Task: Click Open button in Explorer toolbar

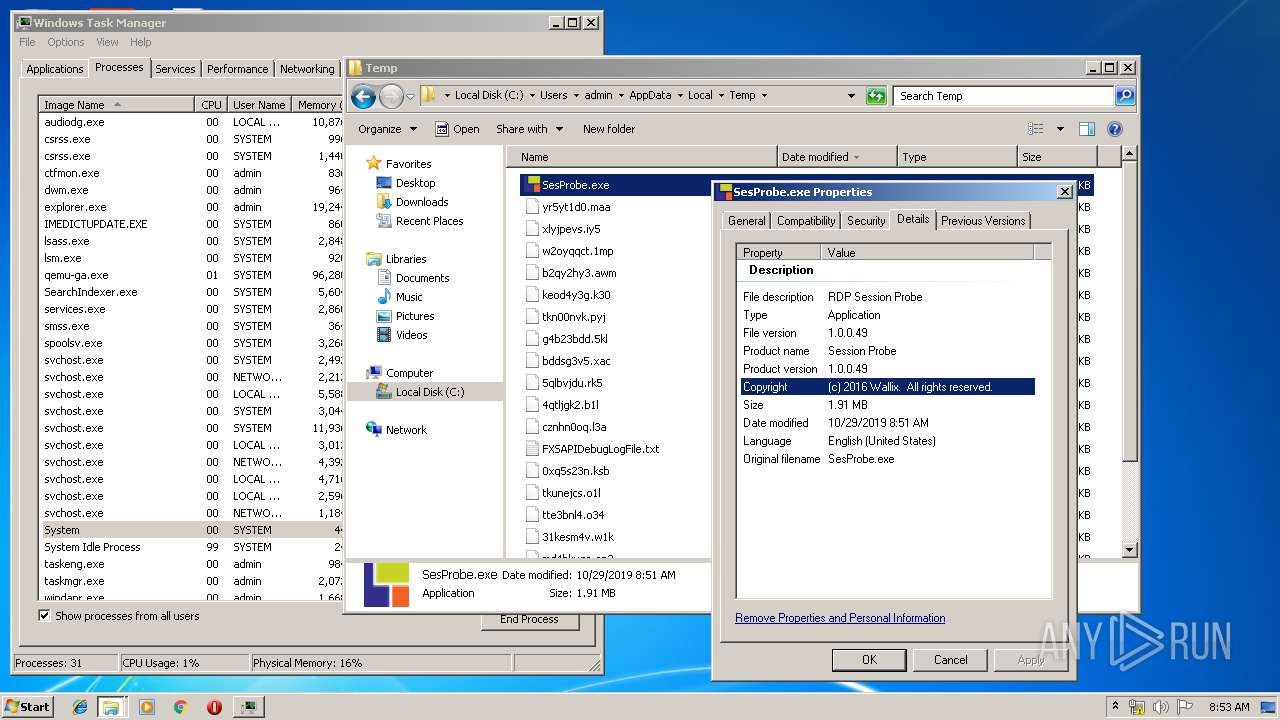Action: pyautogui.click(x=457, y=129)
